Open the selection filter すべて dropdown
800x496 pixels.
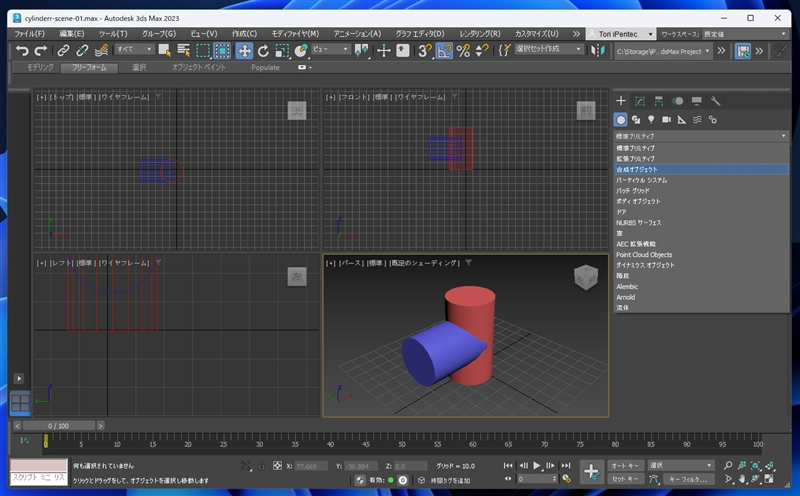point(134,49)
